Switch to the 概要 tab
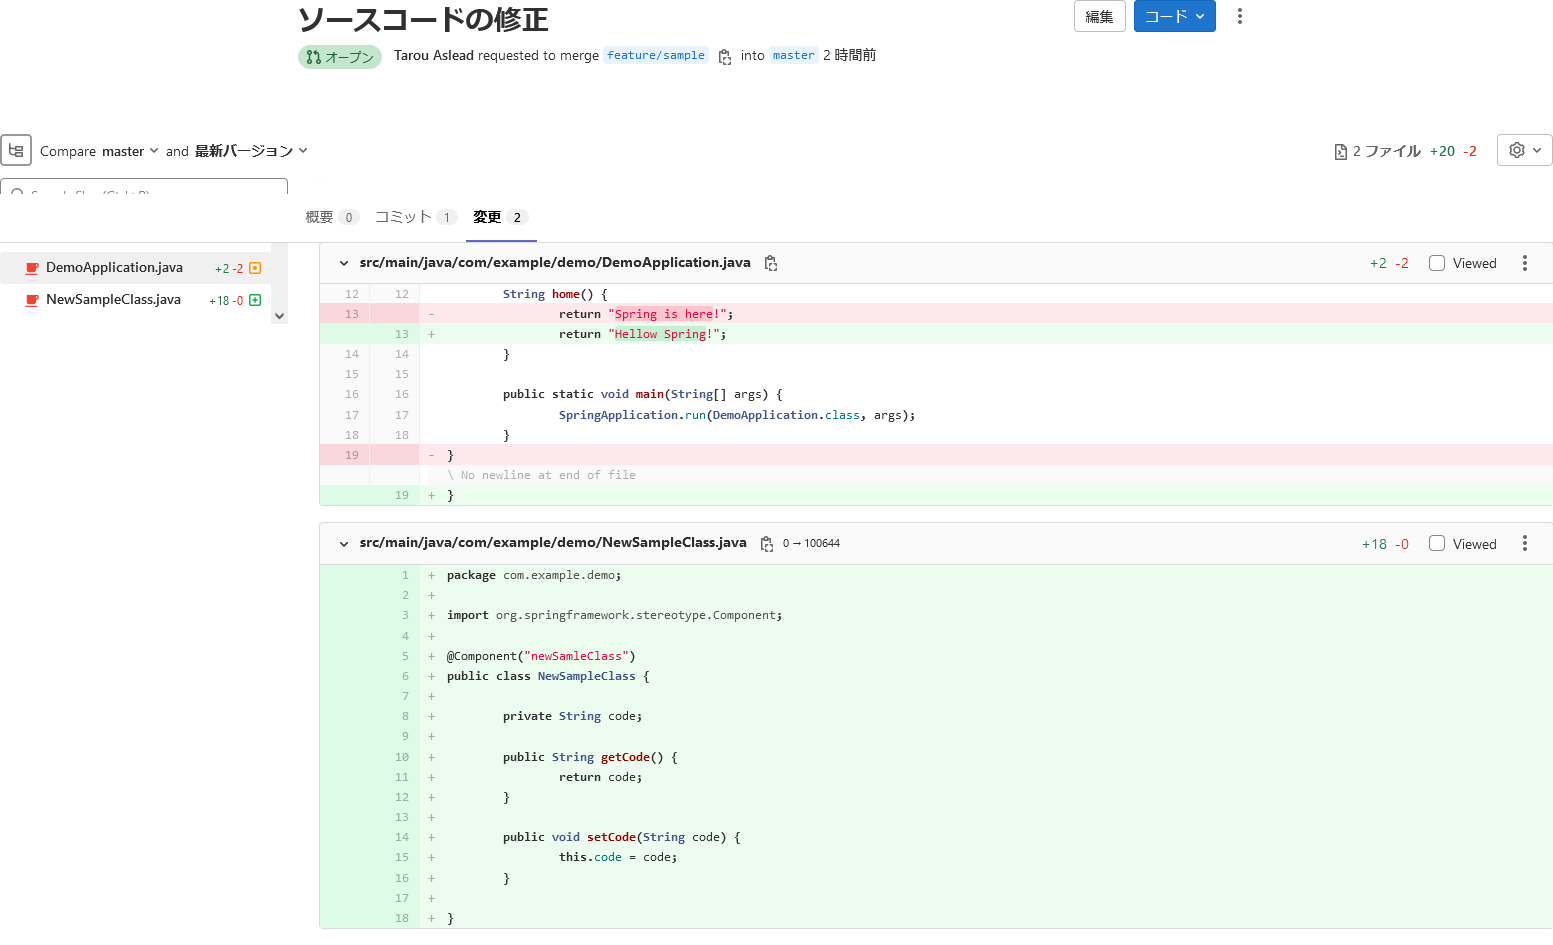The image size is (1553, 945). [x=330, y=217]
